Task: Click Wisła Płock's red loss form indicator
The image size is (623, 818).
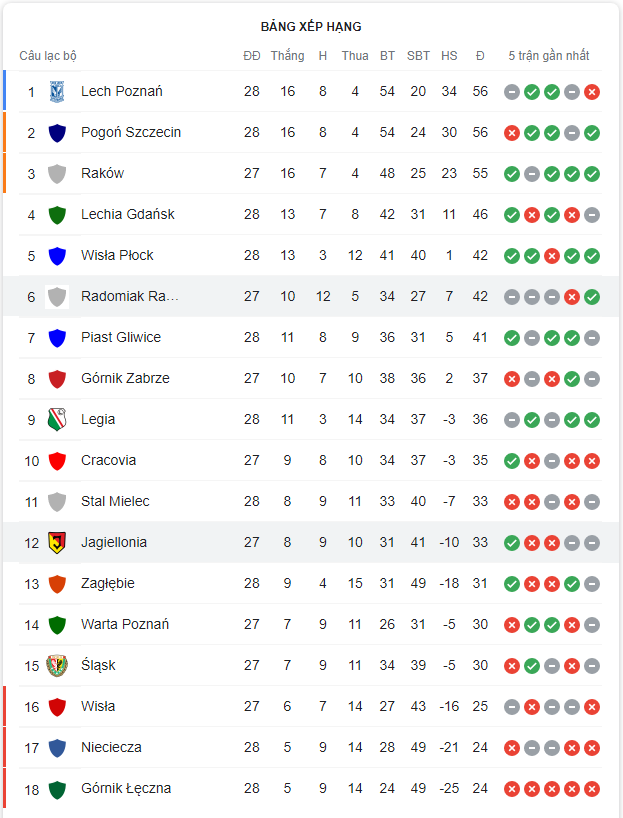Action: [x=554, y=255]
